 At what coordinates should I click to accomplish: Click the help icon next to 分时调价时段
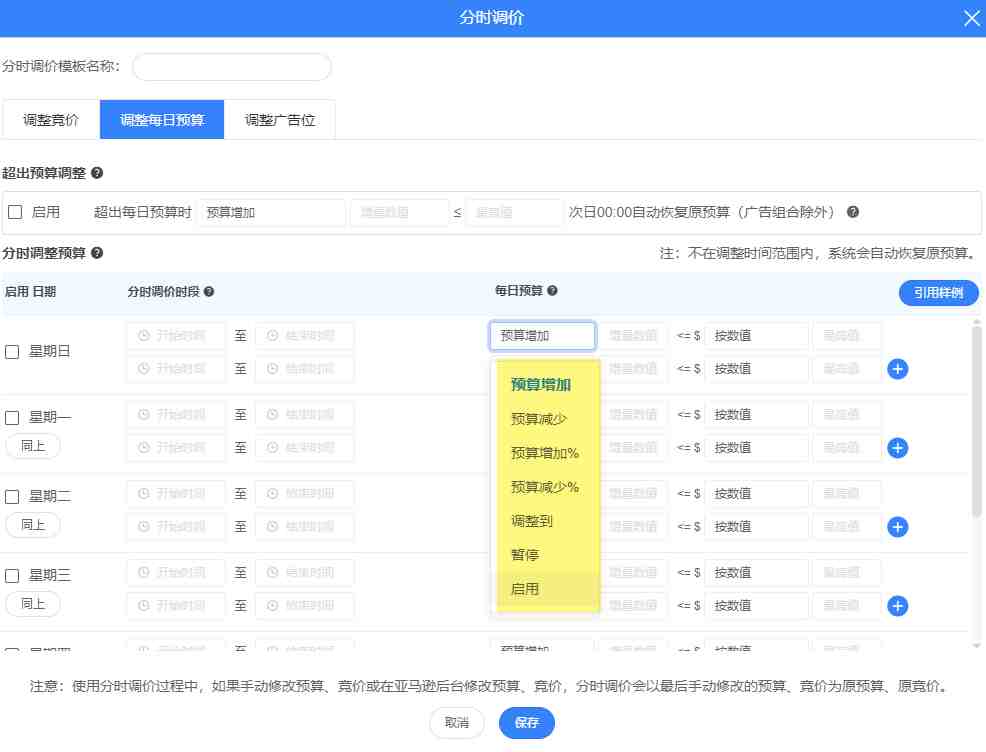[209, 292]
